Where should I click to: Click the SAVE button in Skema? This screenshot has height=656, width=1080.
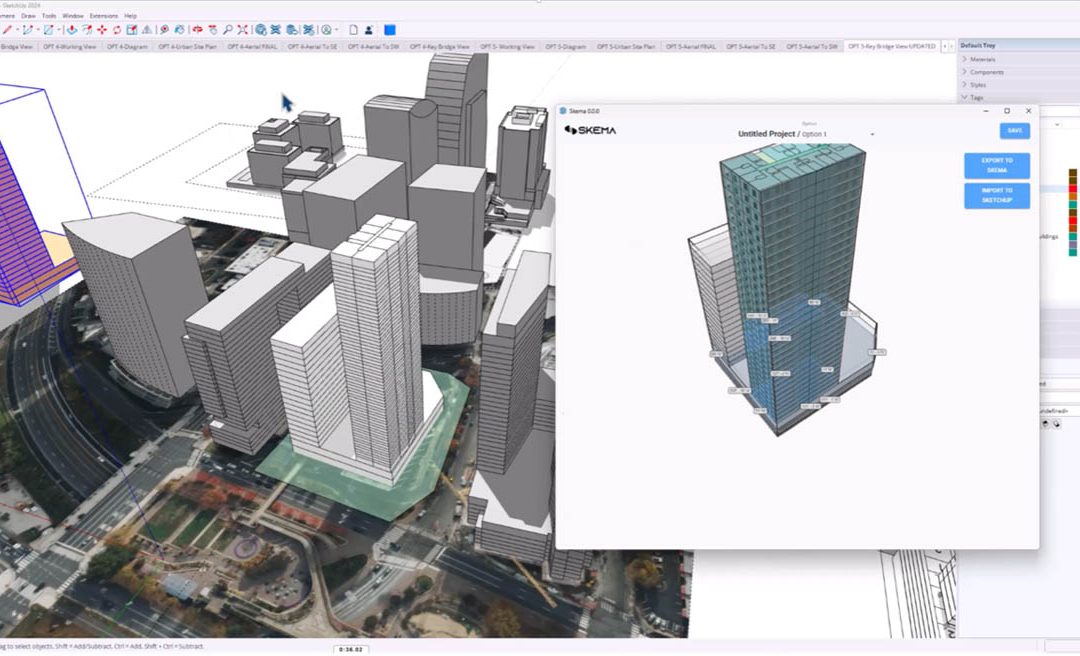pos(1015,130)
